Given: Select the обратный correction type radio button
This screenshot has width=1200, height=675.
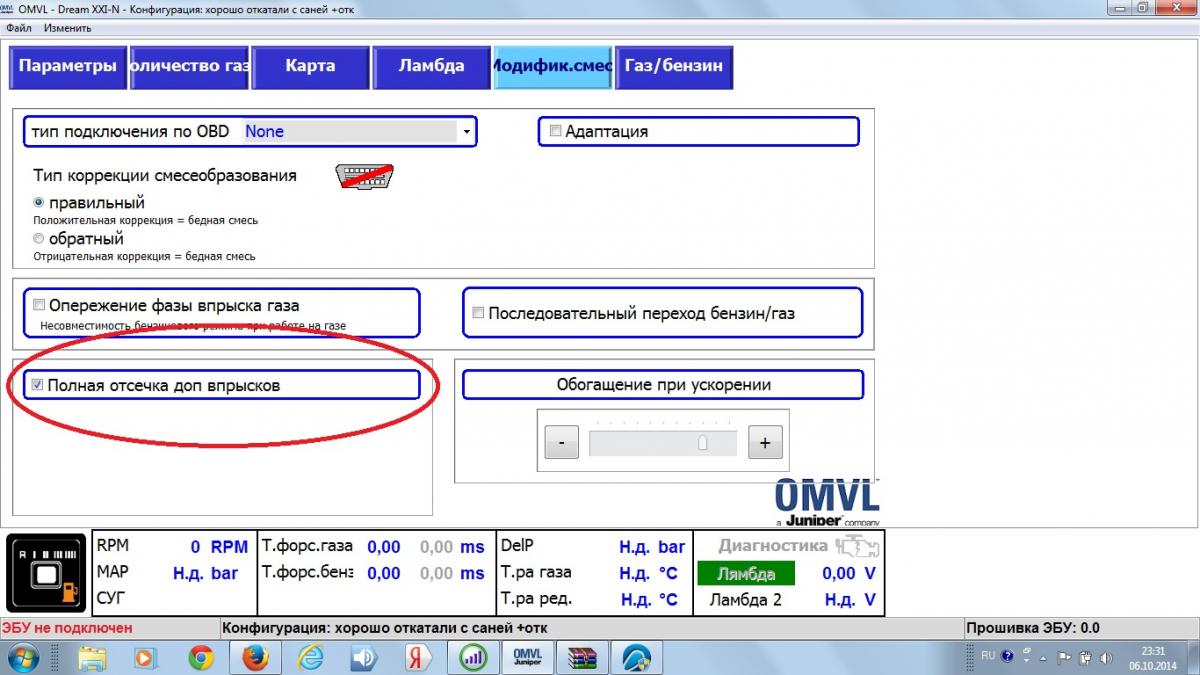Looking at the screenshot, I should tap(39, 239).
